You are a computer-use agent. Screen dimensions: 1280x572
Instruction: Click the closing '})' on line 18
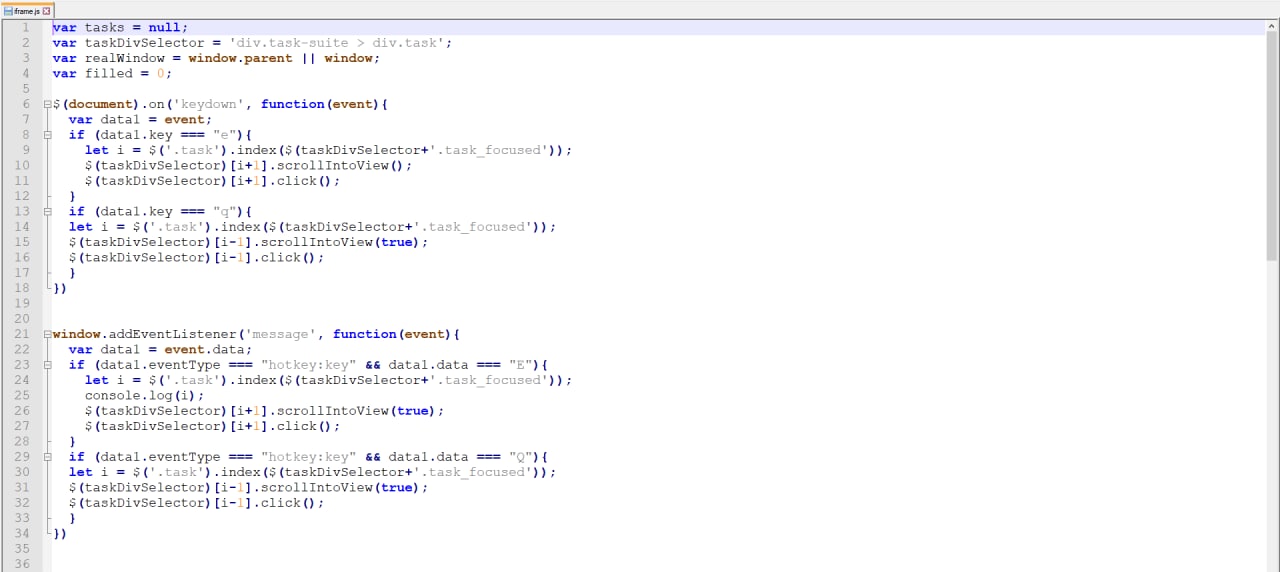[x=60, y=288]
